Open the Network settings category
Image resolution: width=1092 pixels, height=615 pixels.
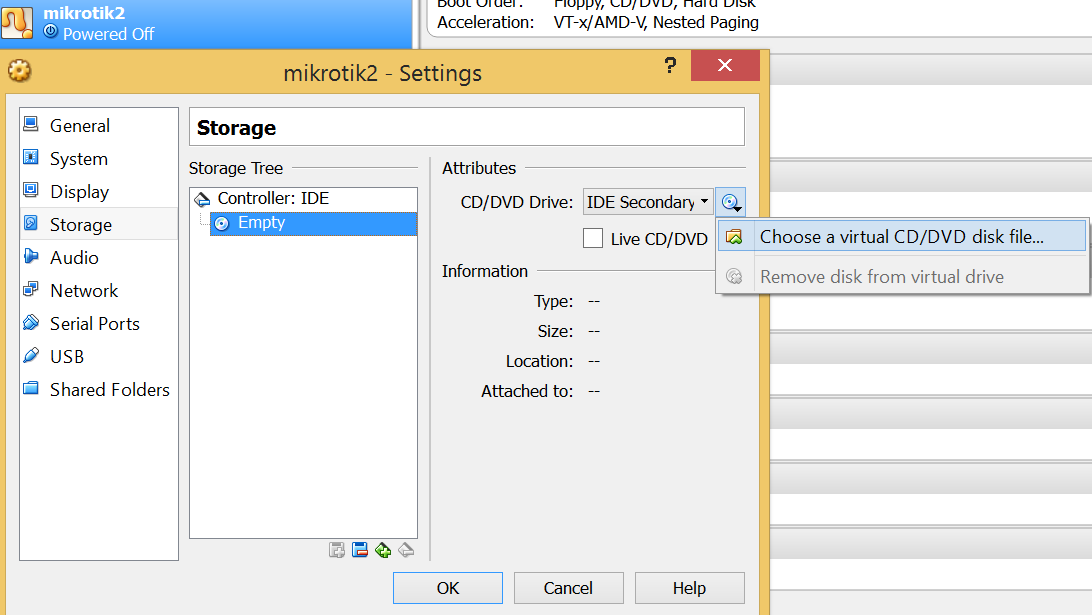[99, 290]
